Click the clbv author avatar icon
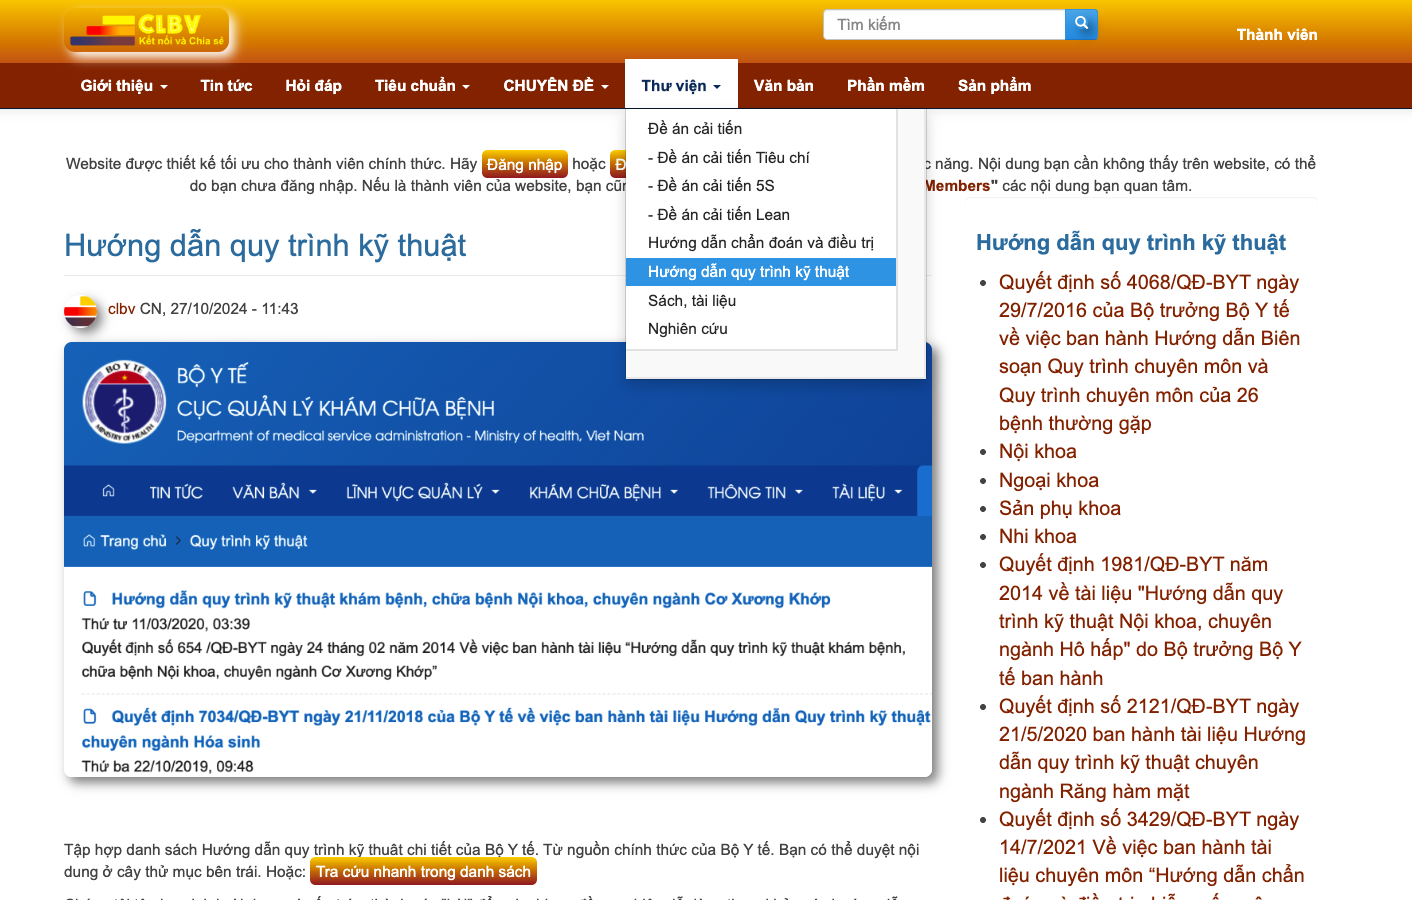The height and width of the screenshot is (900, 1412). point(81,311)
